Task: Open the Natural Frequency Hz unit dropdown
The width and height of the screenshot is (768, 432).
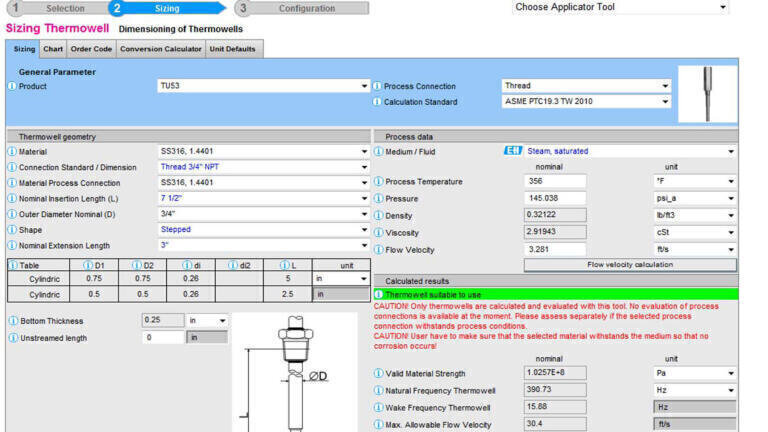Action: point(695,390)
